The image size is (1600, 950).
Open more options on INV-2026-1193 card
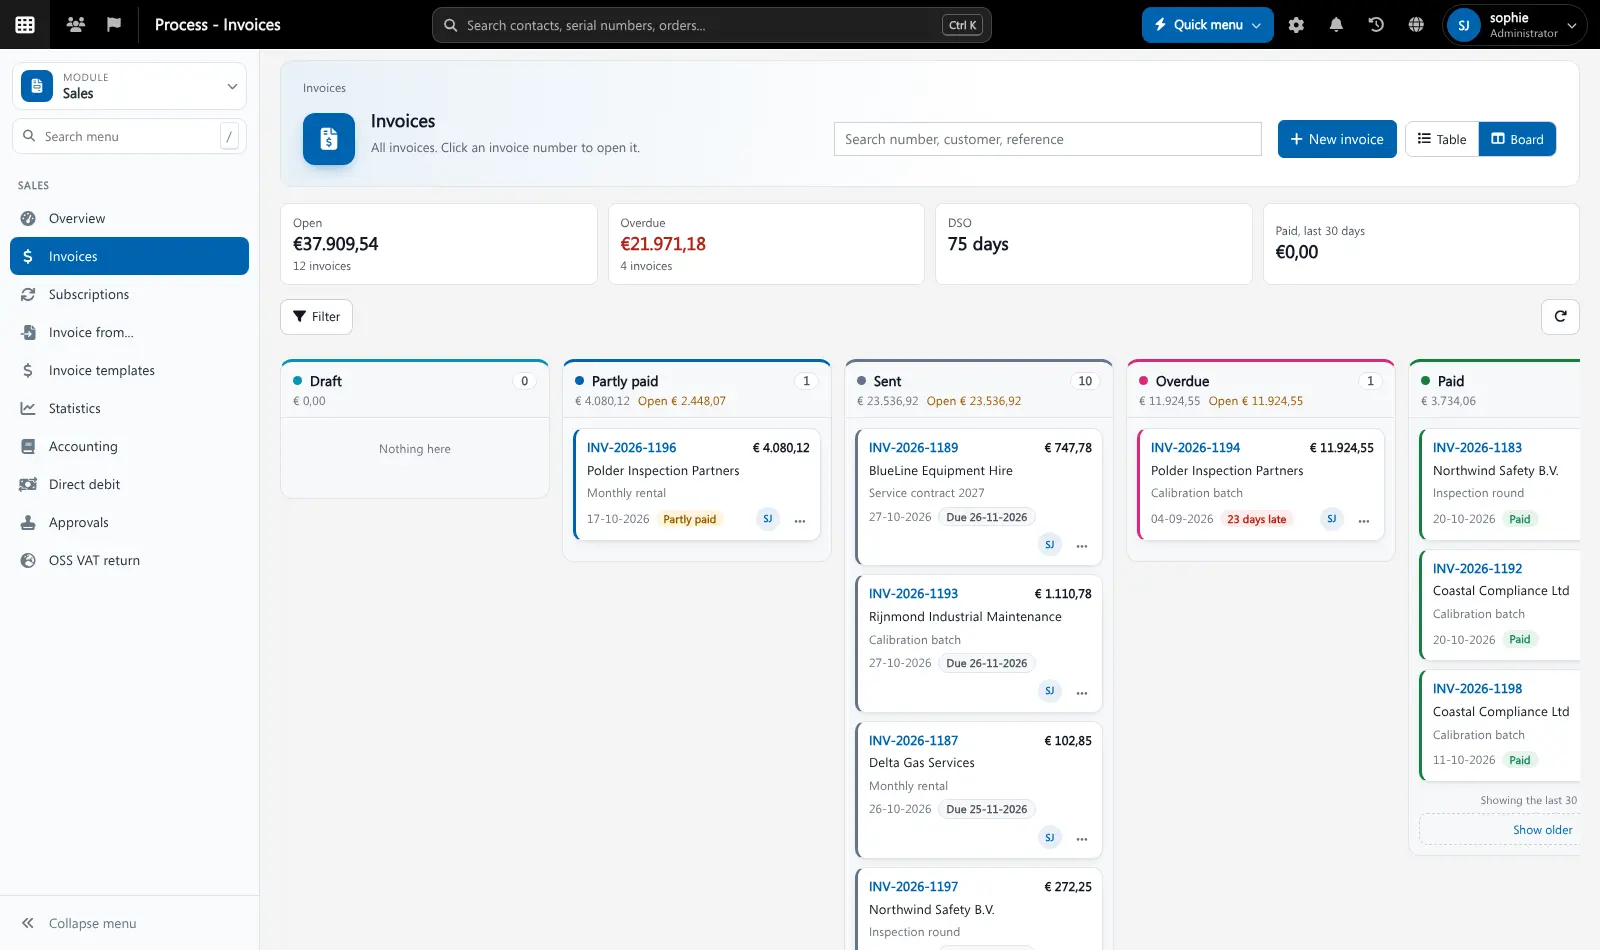point(1082,692)
